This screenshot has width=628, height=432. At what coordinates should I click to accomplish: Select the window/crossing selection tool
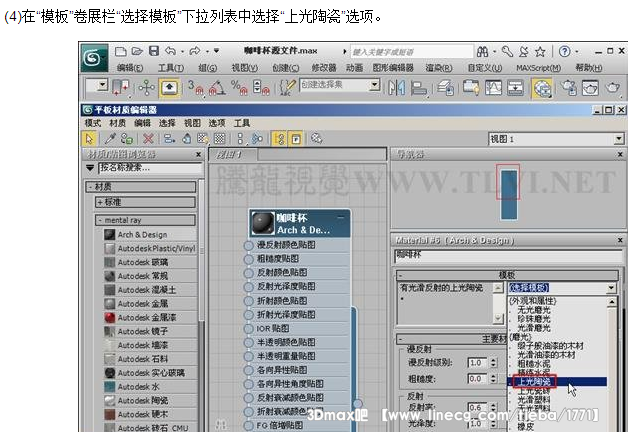coord(121,88)
